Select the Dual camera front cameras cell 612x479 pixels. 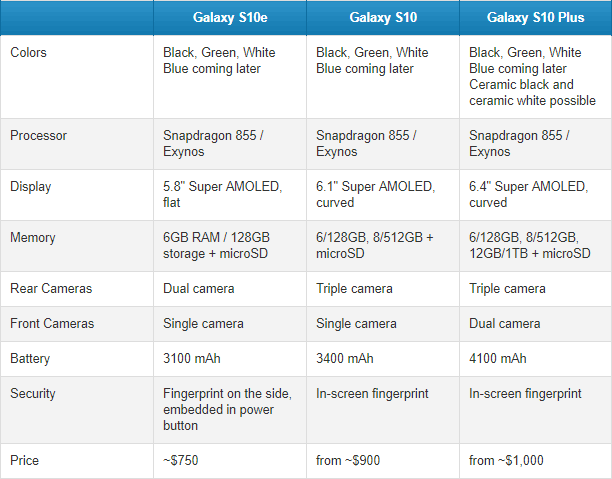click(505, 324)
